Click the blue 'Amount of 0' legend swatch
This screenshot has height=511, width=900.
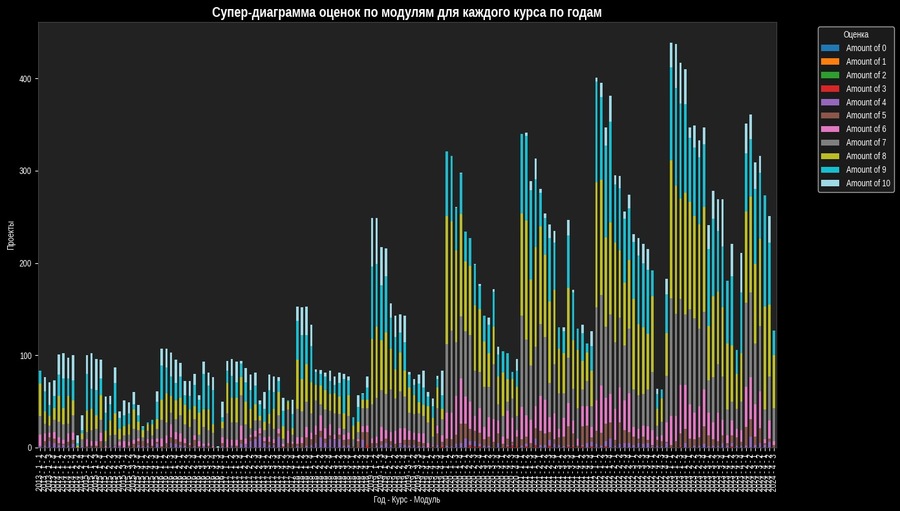coord(830,48)
